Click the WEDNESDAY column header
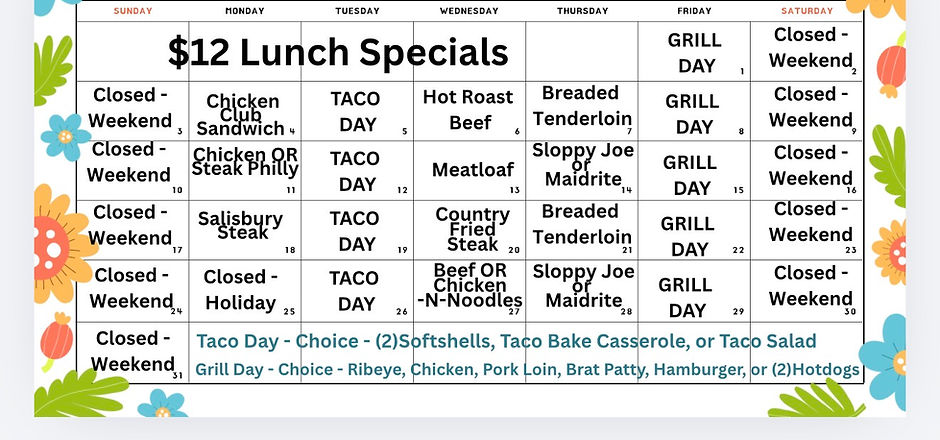940x440 pixels. coord(469,11)
